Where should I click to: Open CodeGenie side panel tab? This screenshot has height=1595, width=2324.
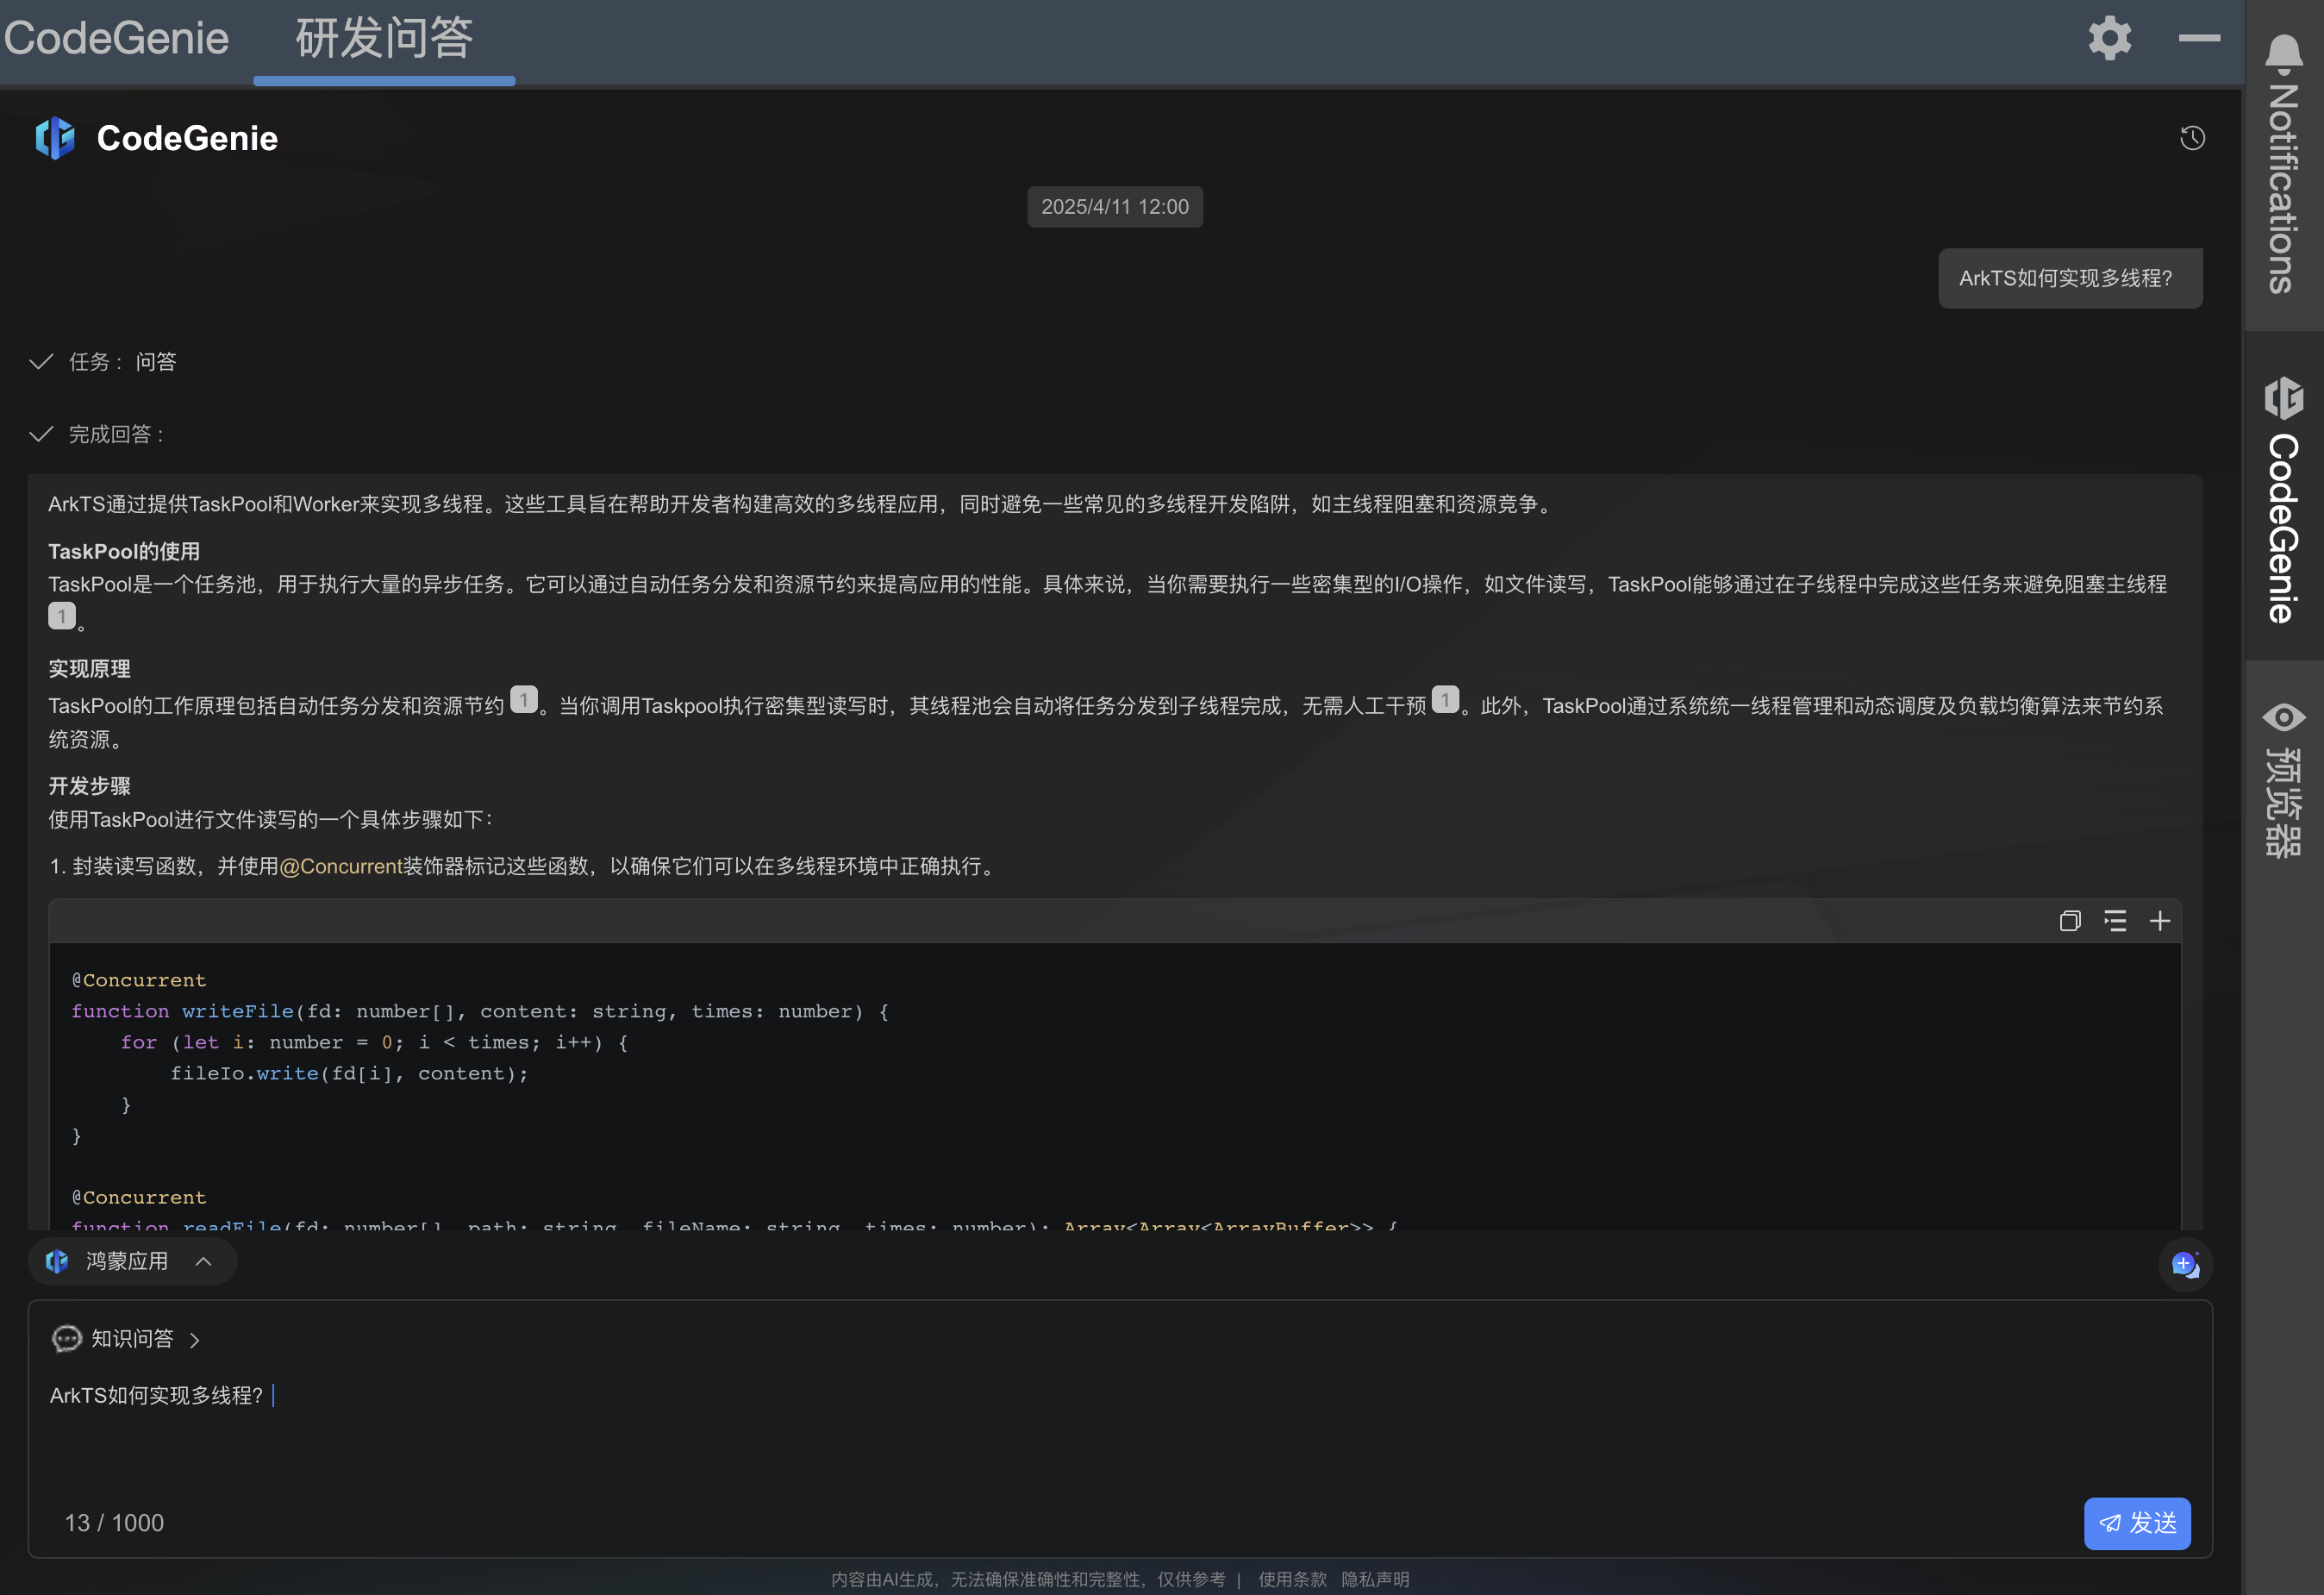pos(2284,500)
